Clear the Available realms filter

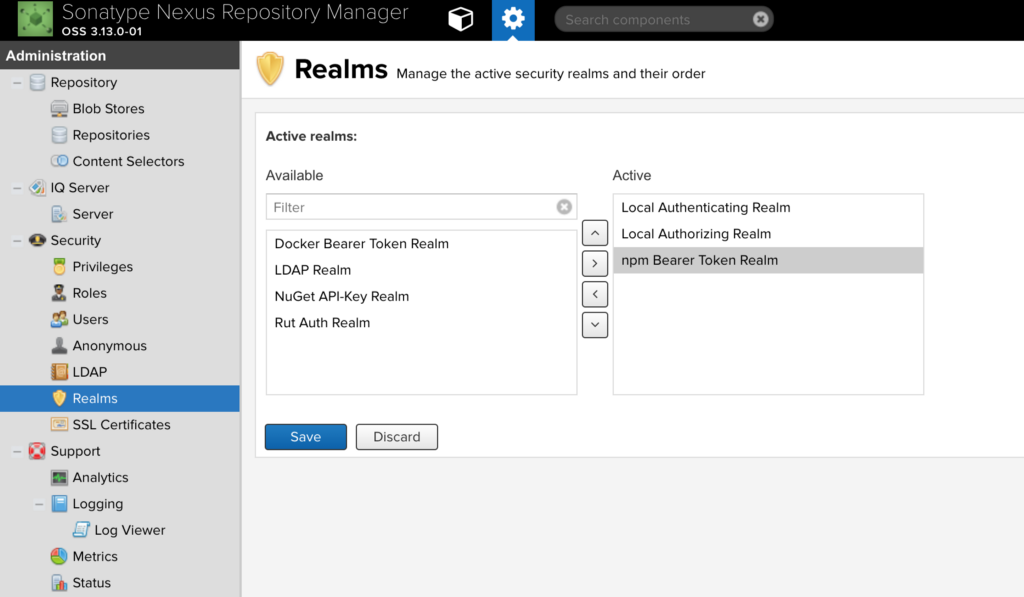point(564,207)
